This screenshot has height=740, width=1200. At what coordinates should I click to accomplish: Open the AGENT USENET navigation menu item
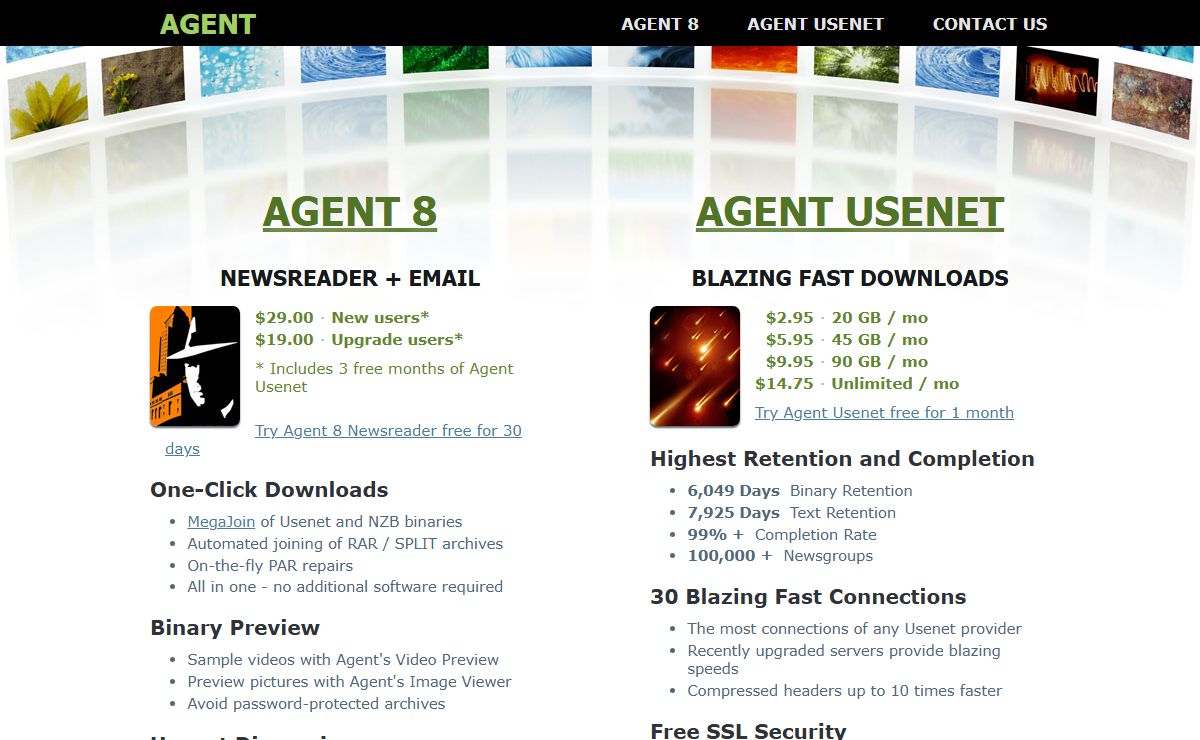click(816, 24)
